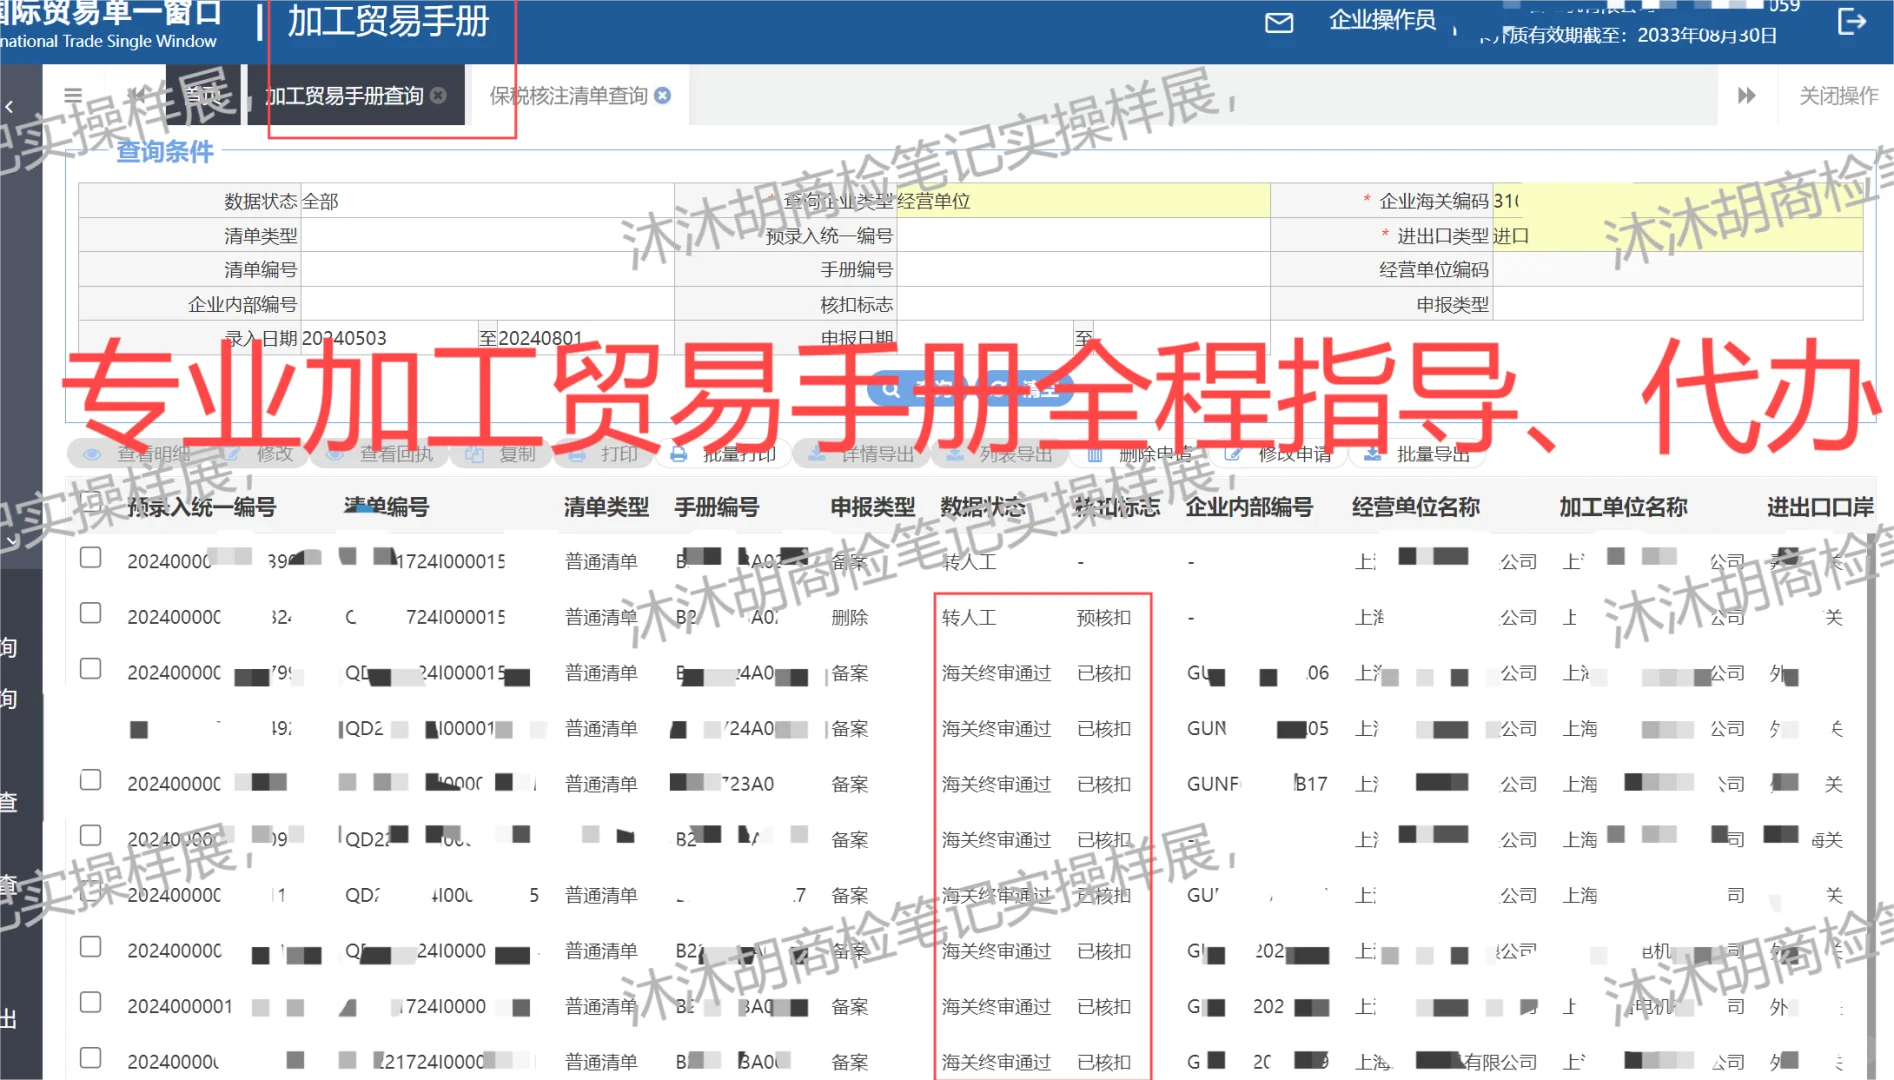
Task: Click the 复制 copy icon
Action: (474, 453)
